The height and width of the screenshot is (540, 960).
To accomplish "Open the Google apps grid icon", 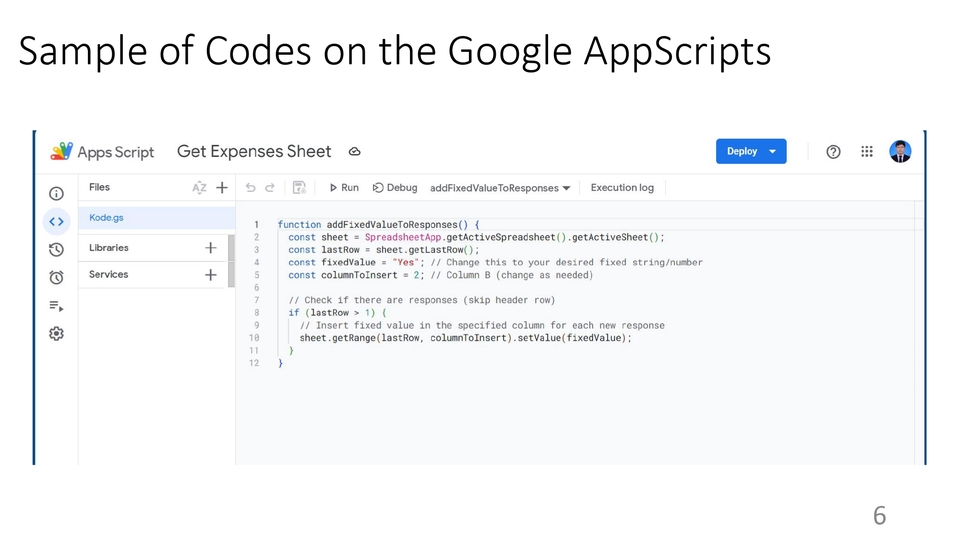I will click(867, 151).
